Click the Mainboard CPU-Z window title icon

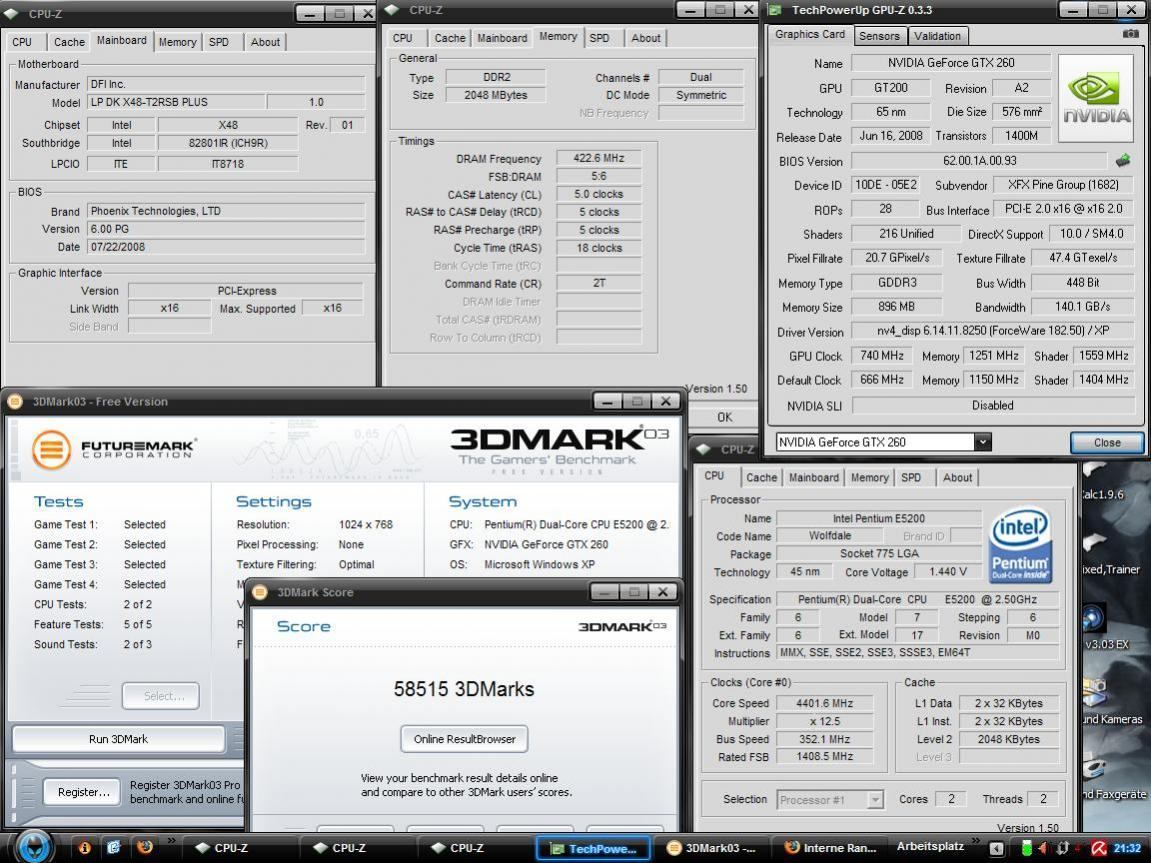(x=10, y=13)
